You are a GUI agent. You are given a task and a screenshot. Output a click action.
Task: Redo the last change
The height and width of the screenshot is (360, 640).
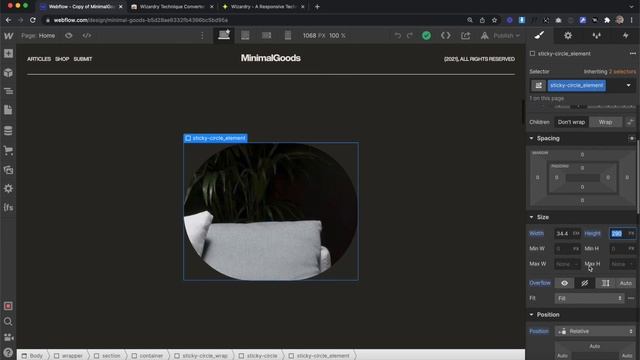click(410, 36)
